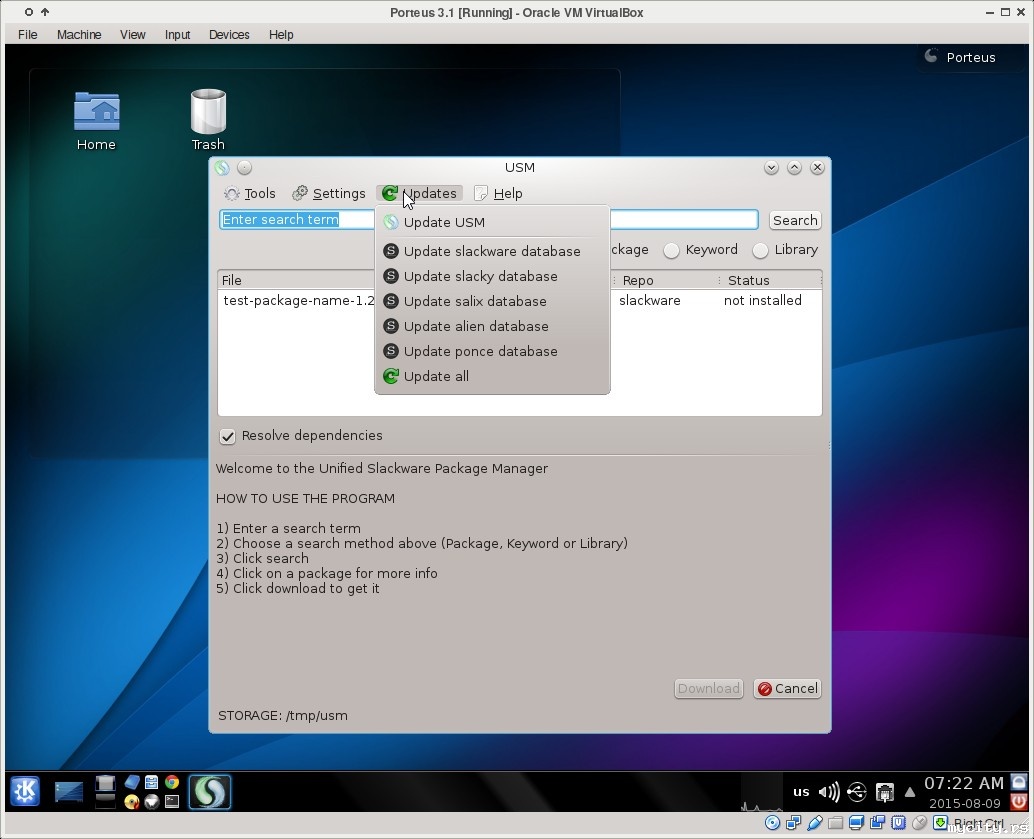Screen dimensions: 1034x839
Task: Select the Library search radio button
Action: (761, 250)
